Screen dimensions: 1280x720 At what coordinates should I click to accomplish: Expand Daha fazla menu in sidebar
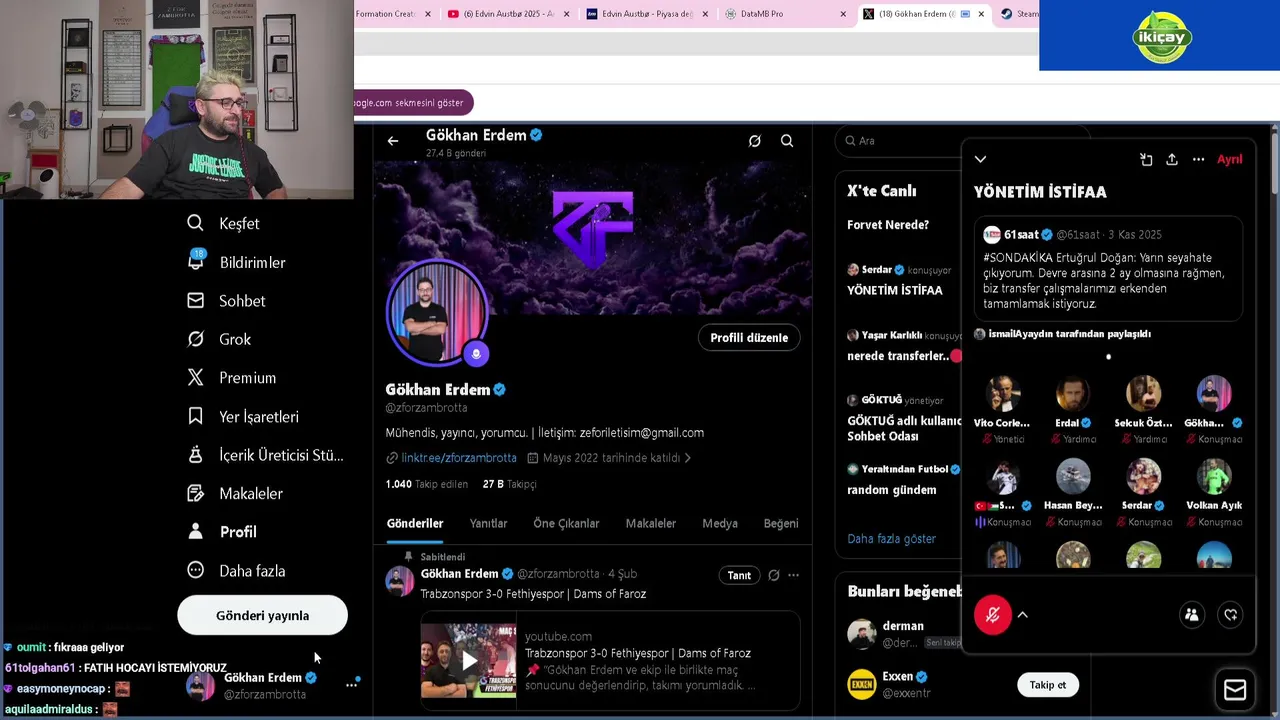[236, 571]
